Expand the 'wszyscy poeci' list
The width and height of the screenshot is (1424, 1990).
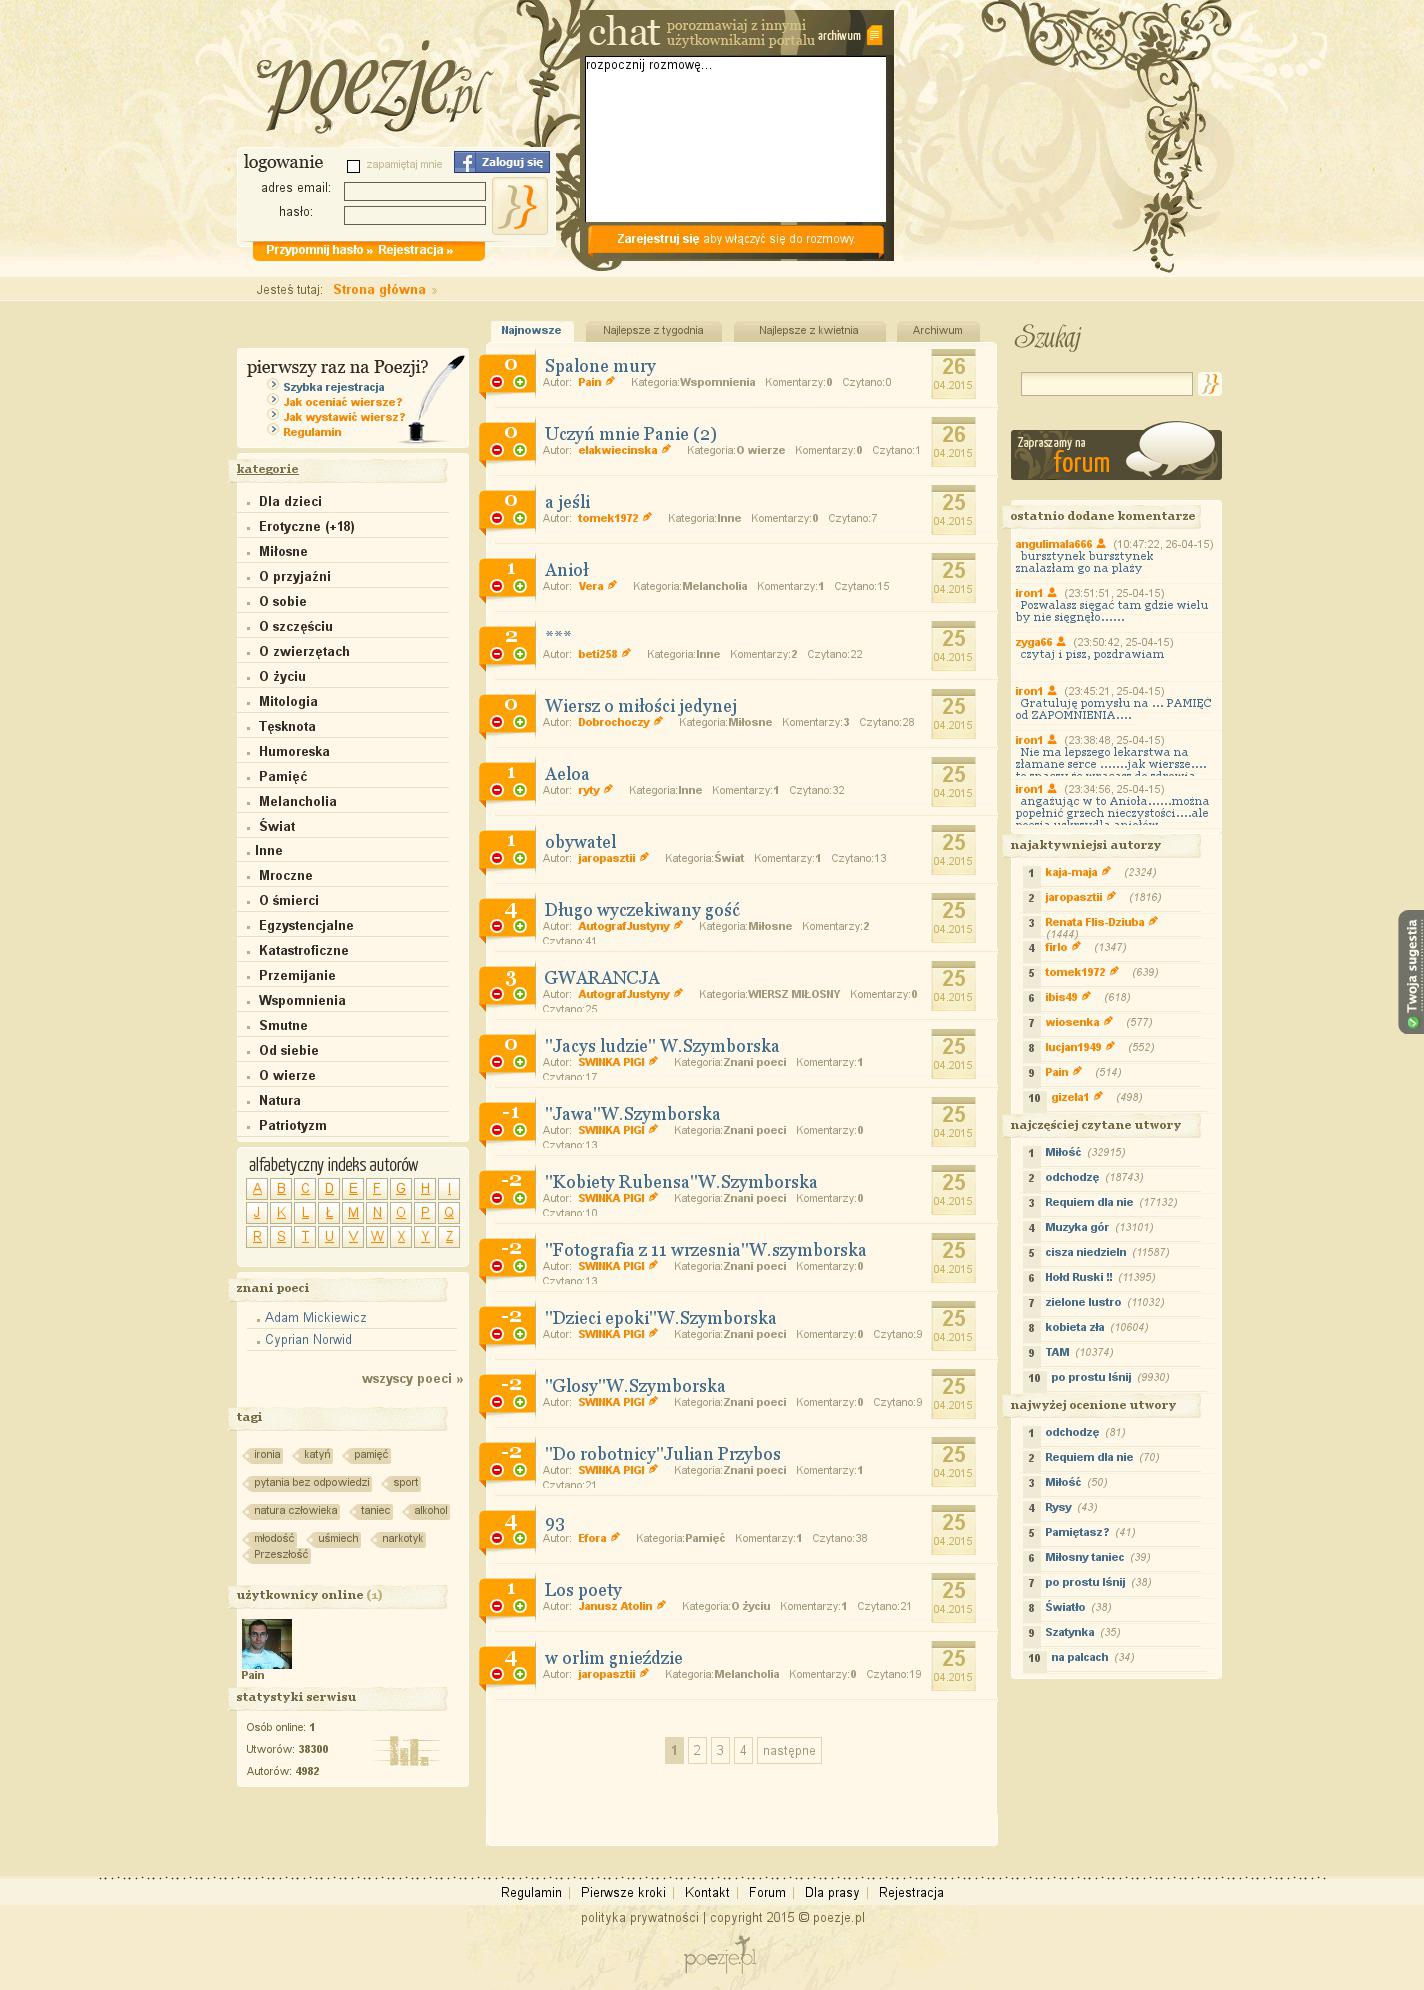tap(412, 1379)
